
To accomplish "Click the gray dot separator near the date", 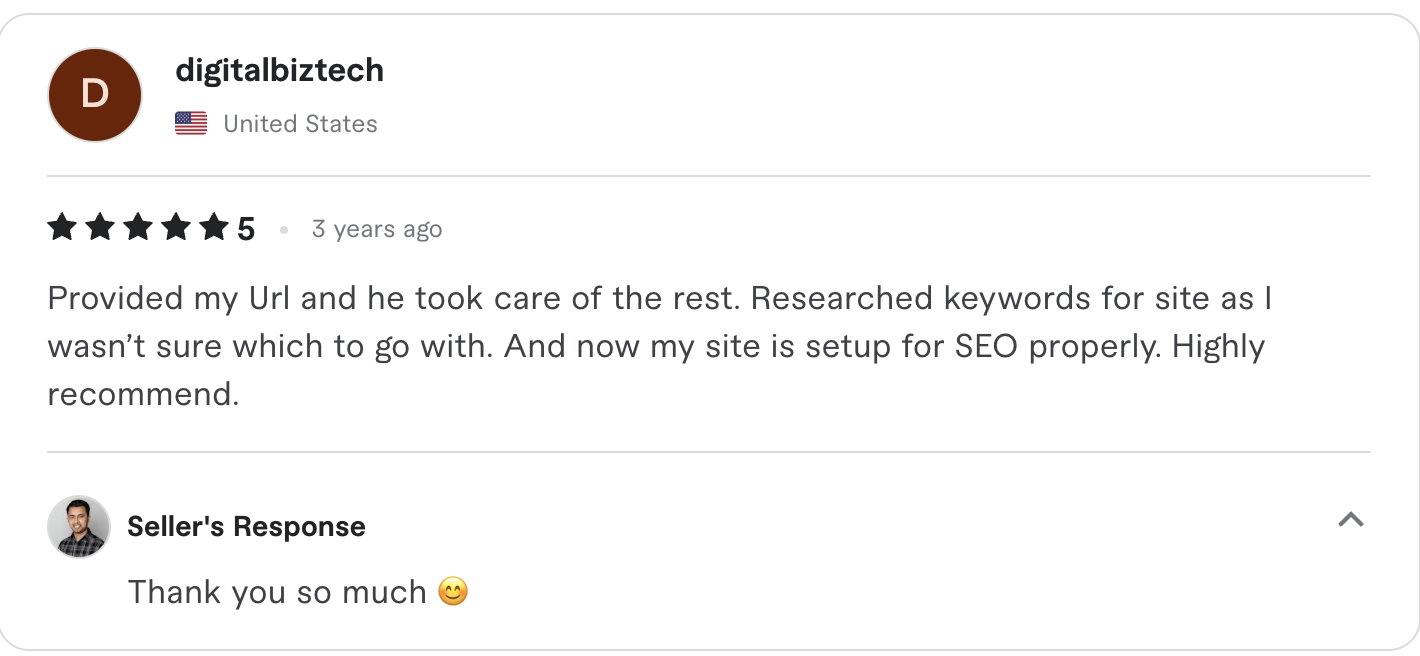I will 283,230.
